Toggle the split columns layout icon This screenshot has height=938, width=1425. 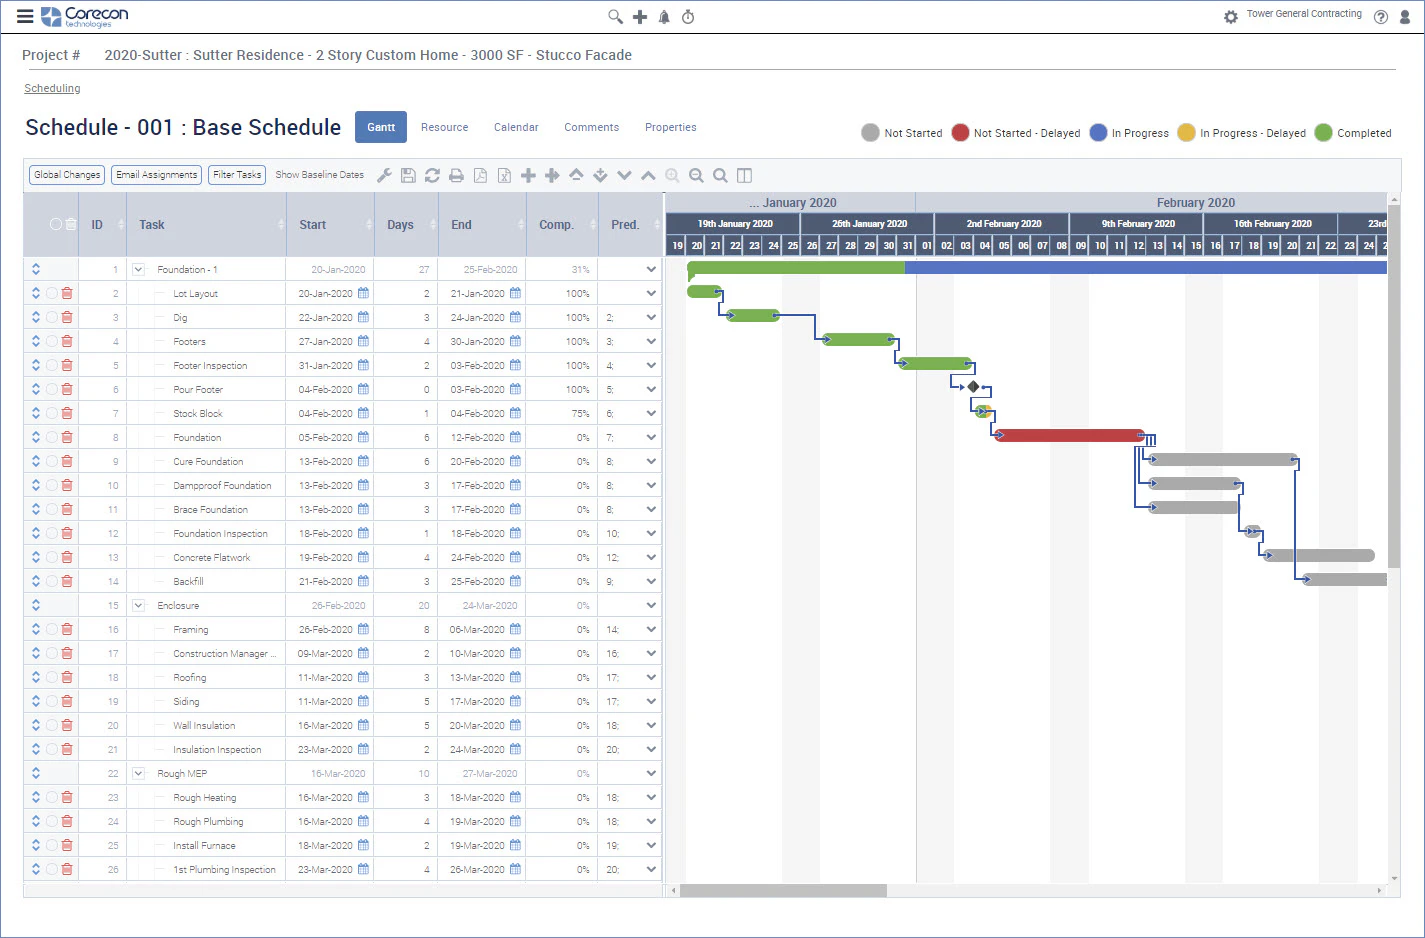coord(744,175)
